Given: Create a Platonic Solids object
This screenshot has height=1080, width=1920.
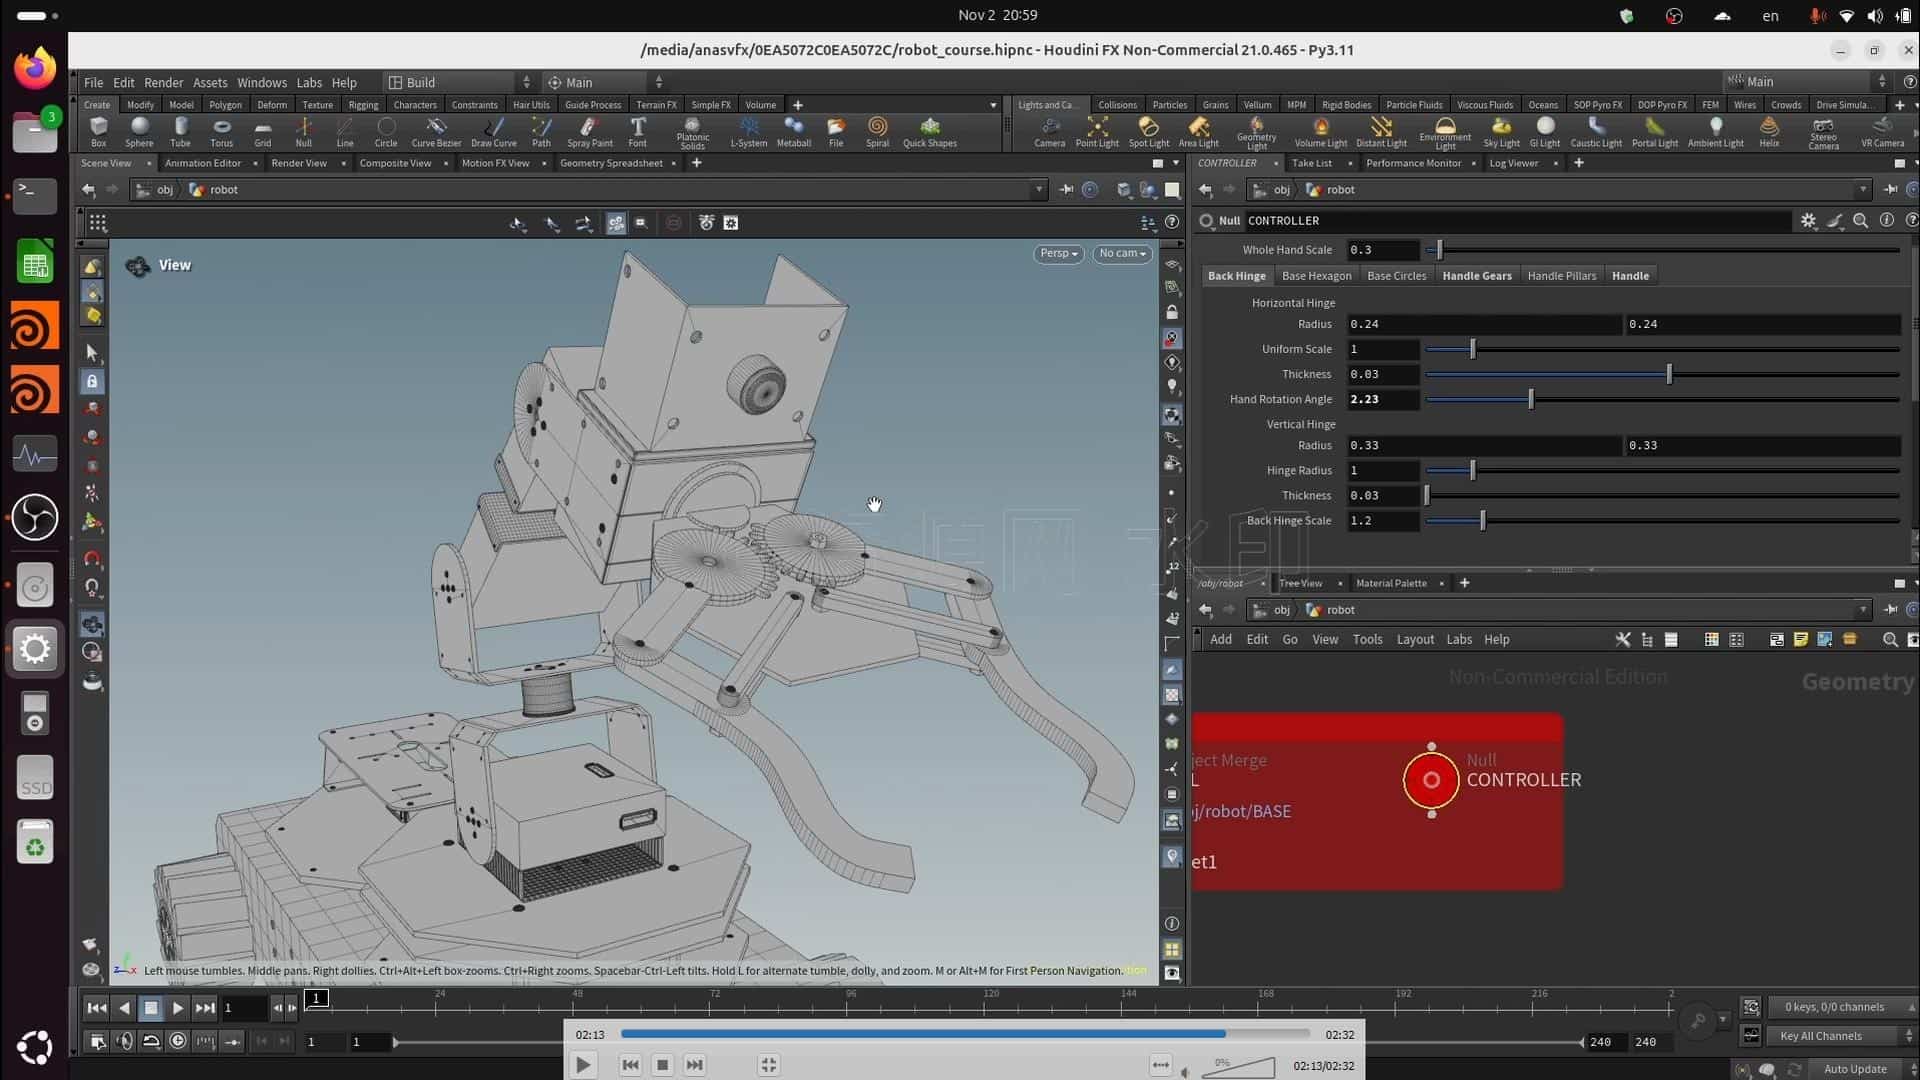Looking at the screenshot, I should click(691, 131).
